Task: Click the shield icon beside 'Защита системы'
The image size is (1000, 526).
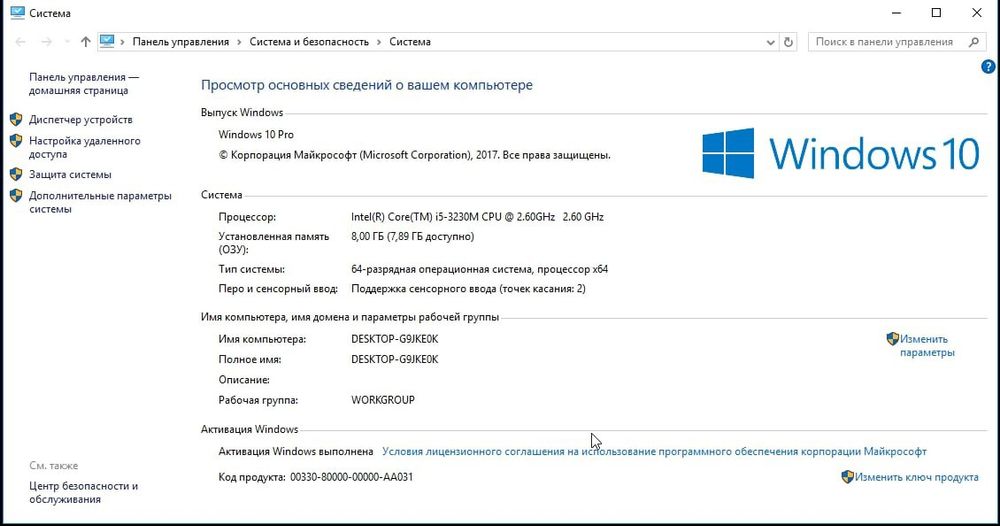Action: coord(17,174)
